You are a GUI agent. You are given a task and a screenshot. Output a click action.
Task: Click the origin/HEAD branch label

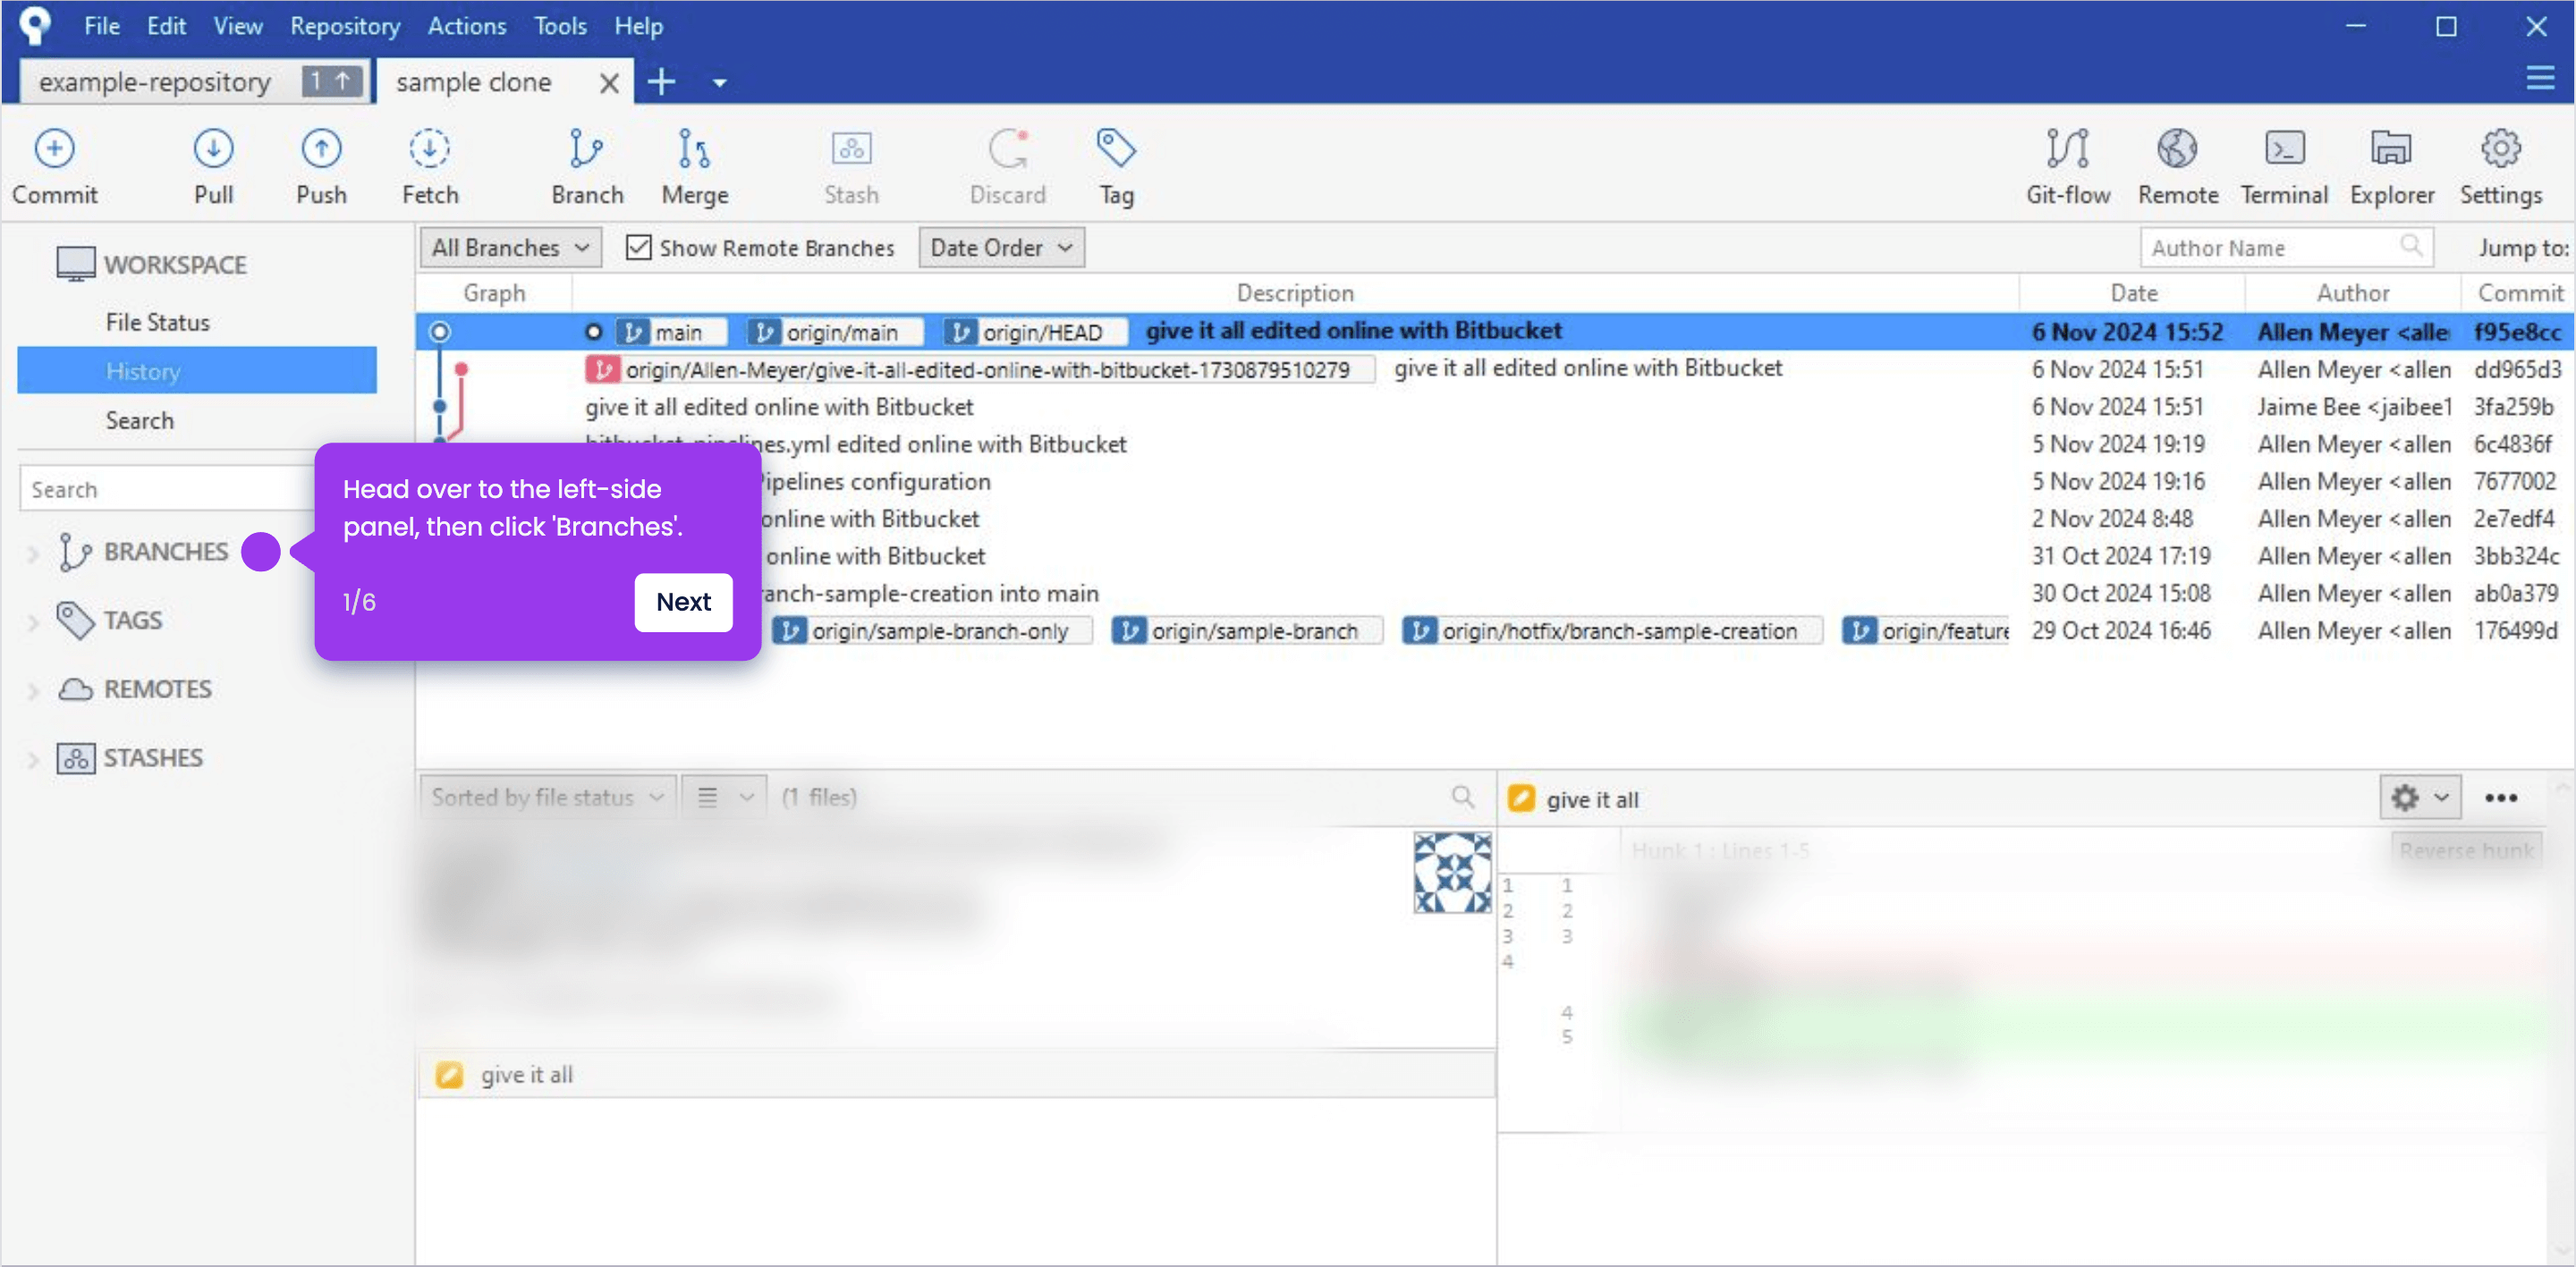tap(1034, 332)
